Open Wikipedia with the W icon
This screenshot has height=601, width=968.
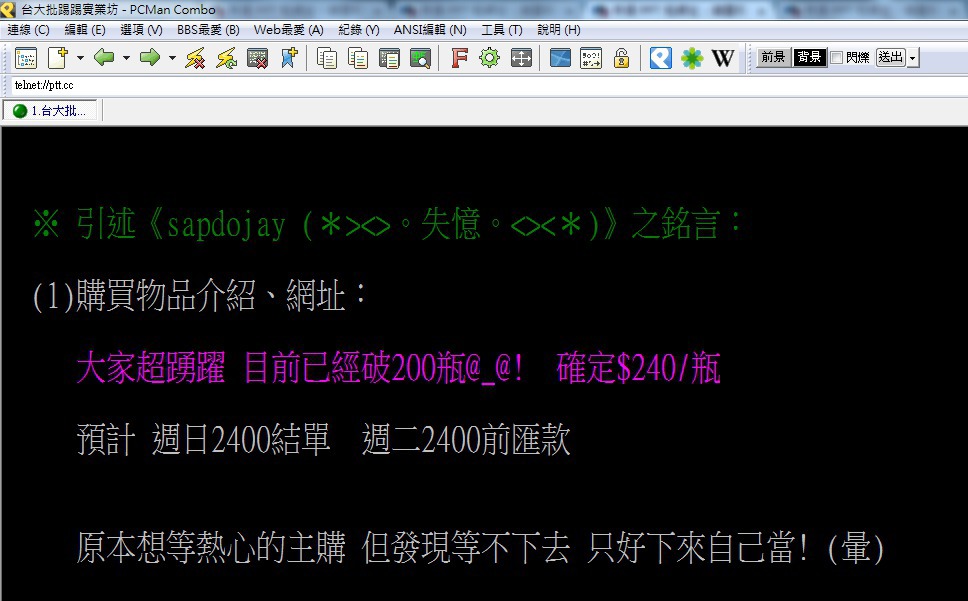723,58
